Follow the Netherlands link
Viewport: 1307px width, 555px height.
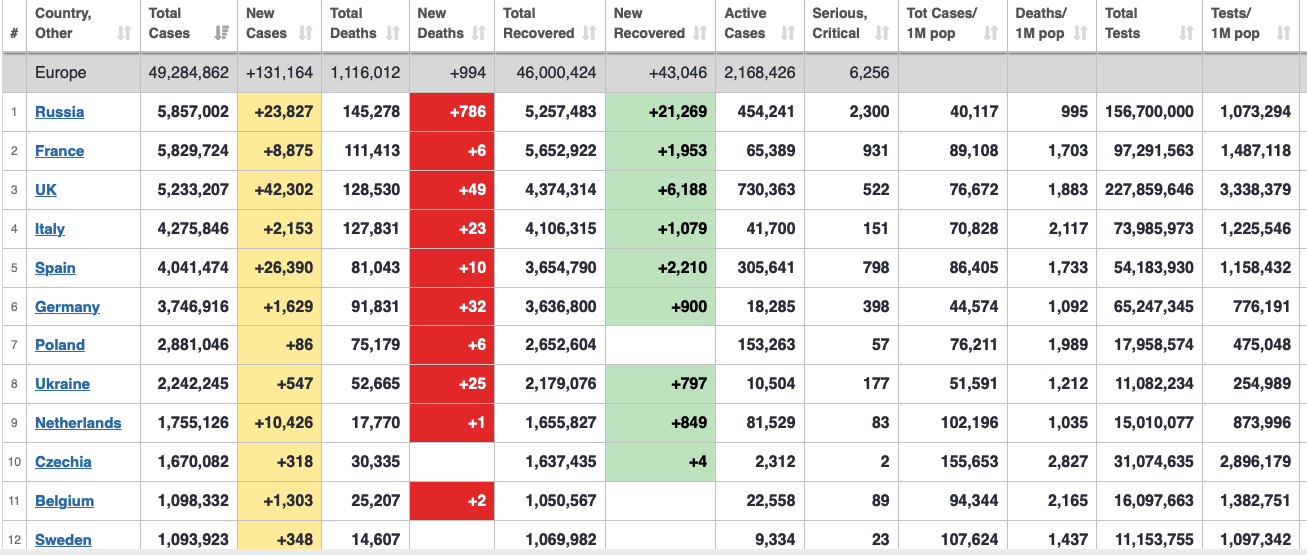click(x=78, y=423)
